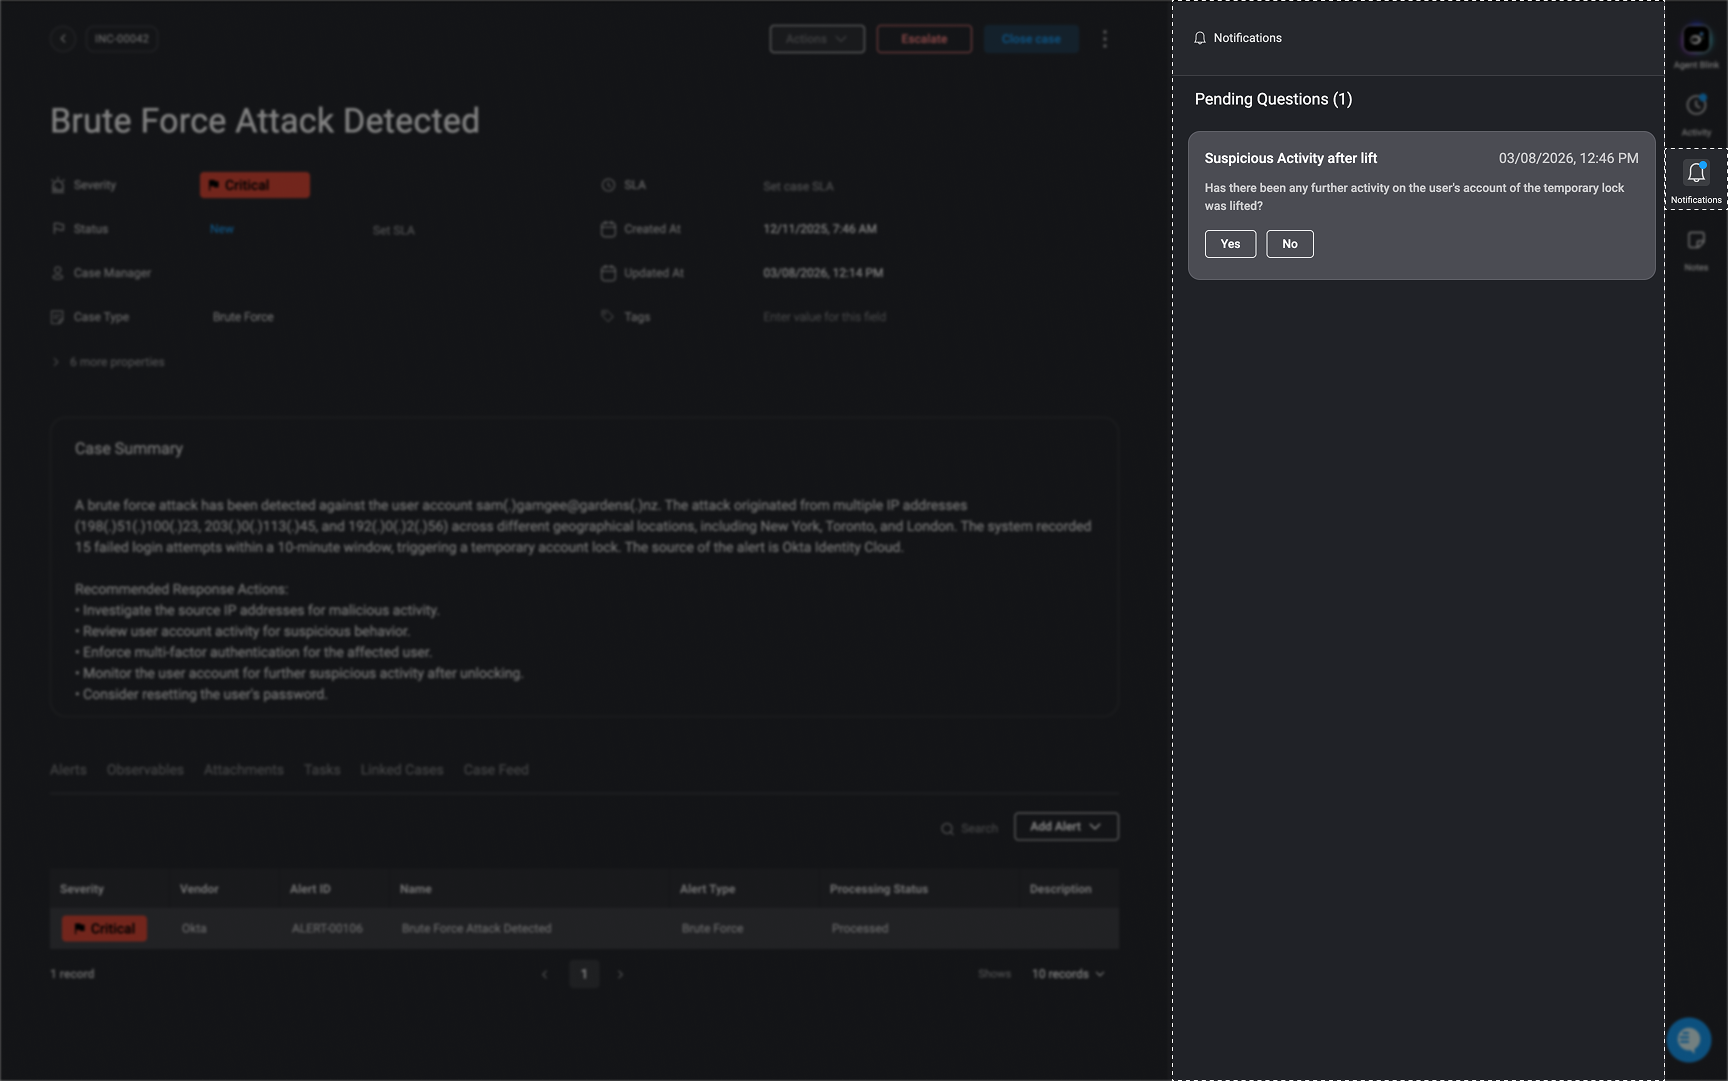Expand 6 more properties
Viewport: 1728px width, 1081px height.
click(109, 362)
